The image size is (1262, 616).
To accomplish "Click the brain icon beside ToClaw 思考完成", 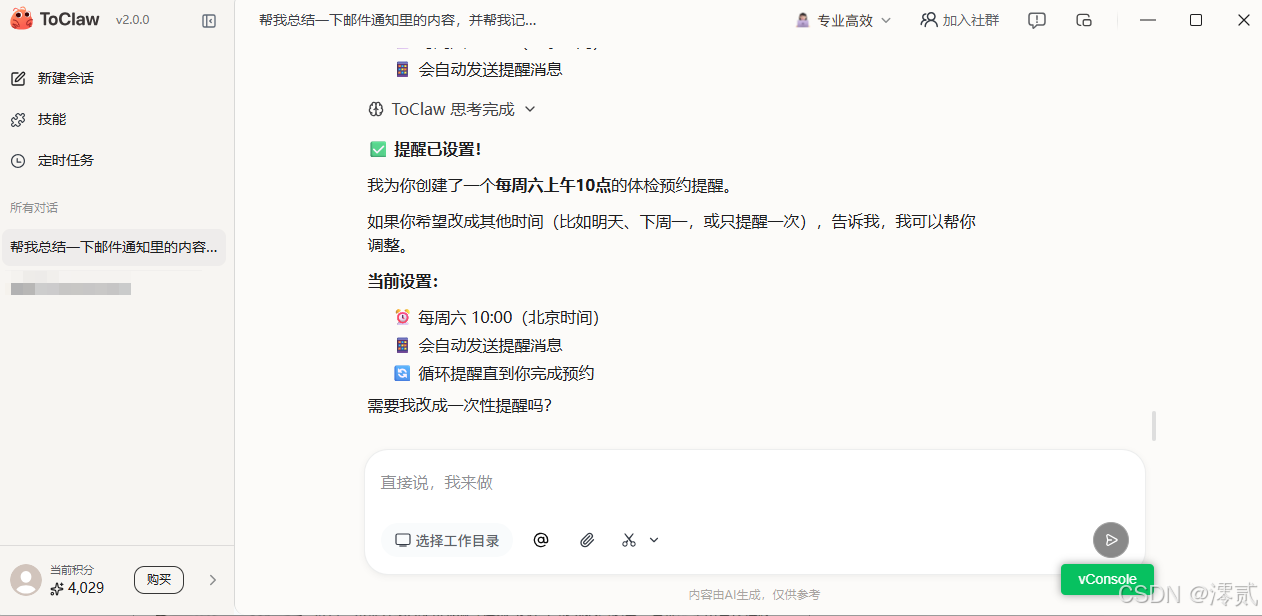I will coord(376,109).
